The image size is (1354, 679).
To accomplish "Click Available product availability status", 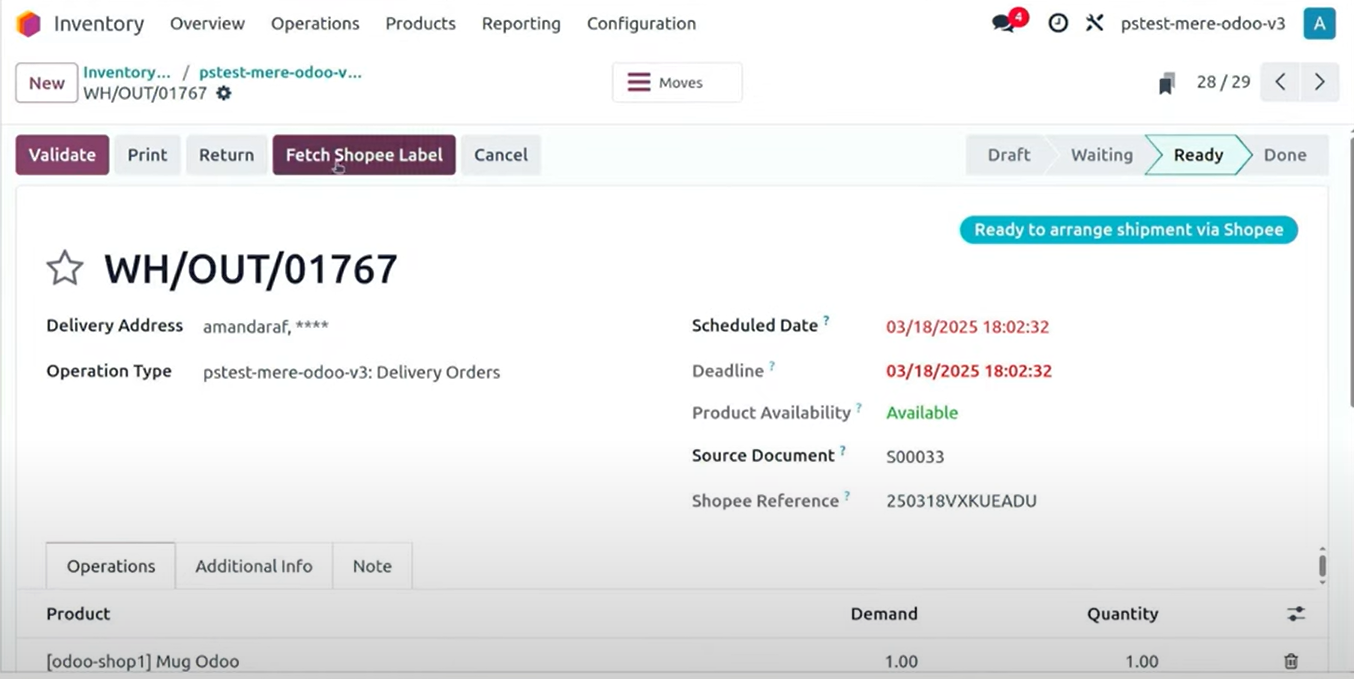I will [922, 412].
